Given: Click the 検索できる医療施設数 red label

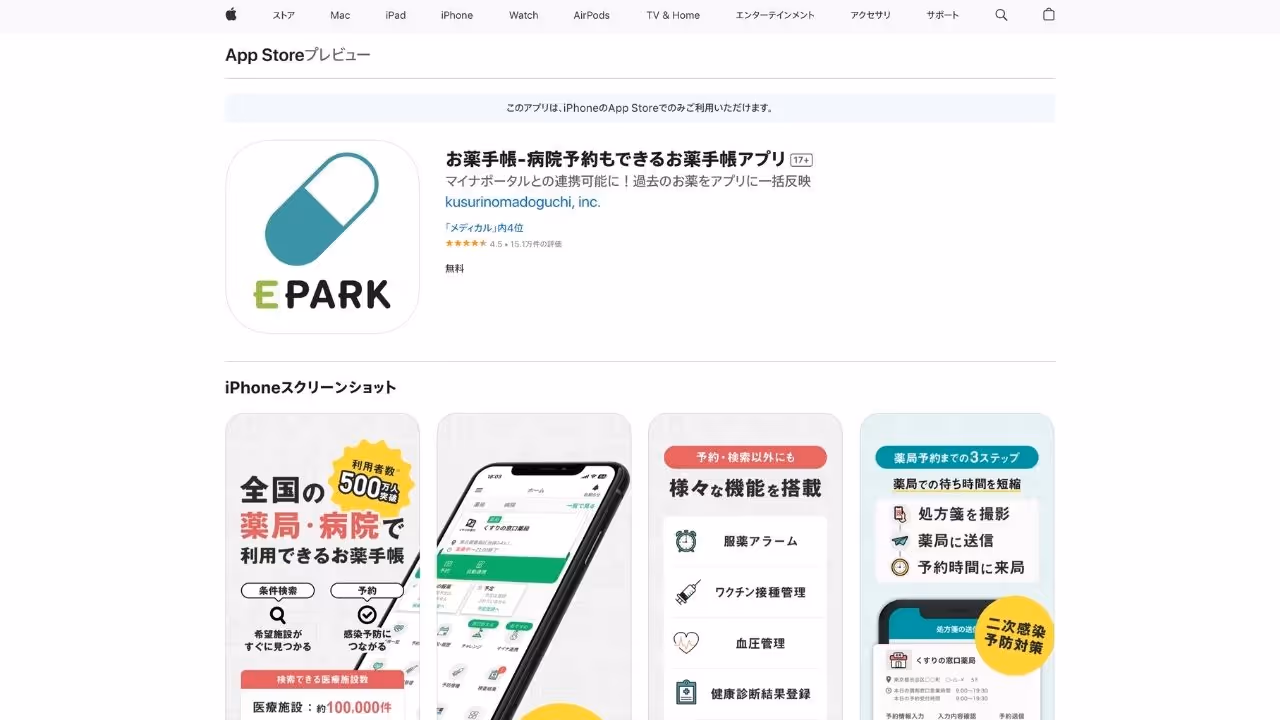Looking at the screenshot, I should 322,679.
